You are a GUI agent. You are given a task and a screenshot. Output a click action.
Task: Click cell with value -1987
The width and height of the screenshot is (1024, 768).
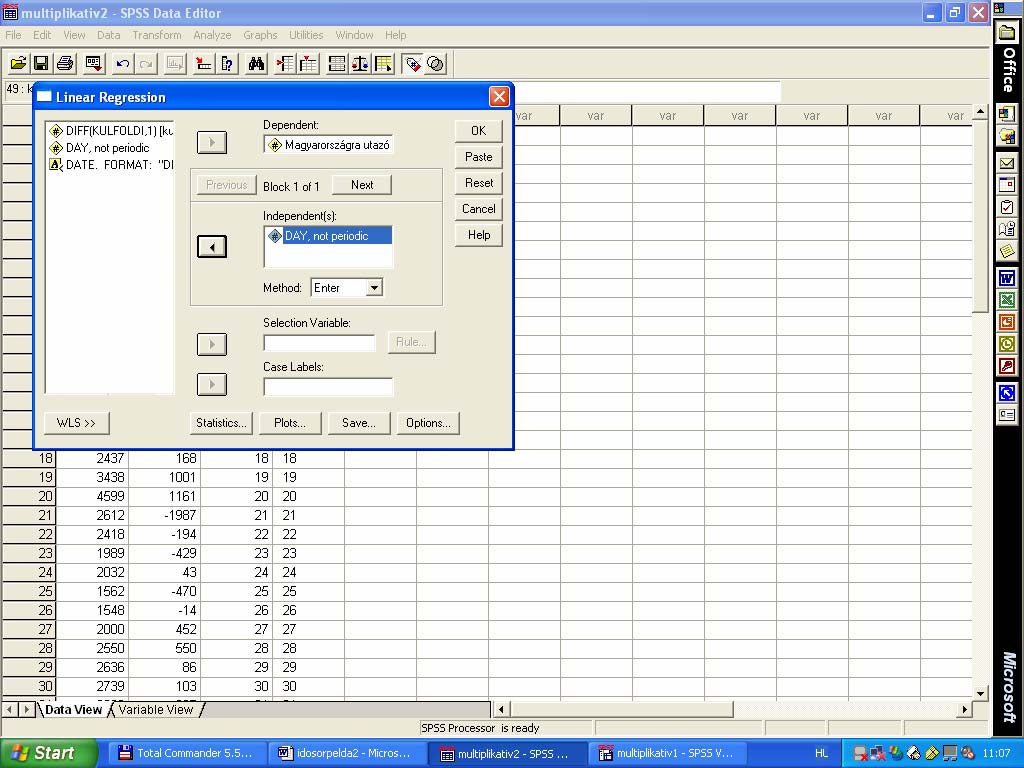pyautogui.click(x=165, y=515)
